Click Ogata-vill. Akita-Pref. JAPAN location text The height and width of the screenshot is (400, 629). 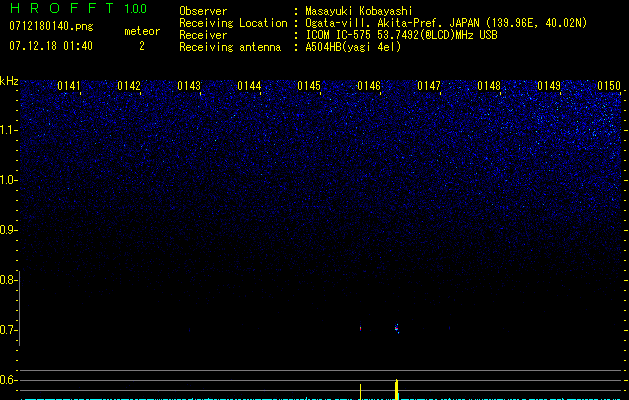(446, 23)
